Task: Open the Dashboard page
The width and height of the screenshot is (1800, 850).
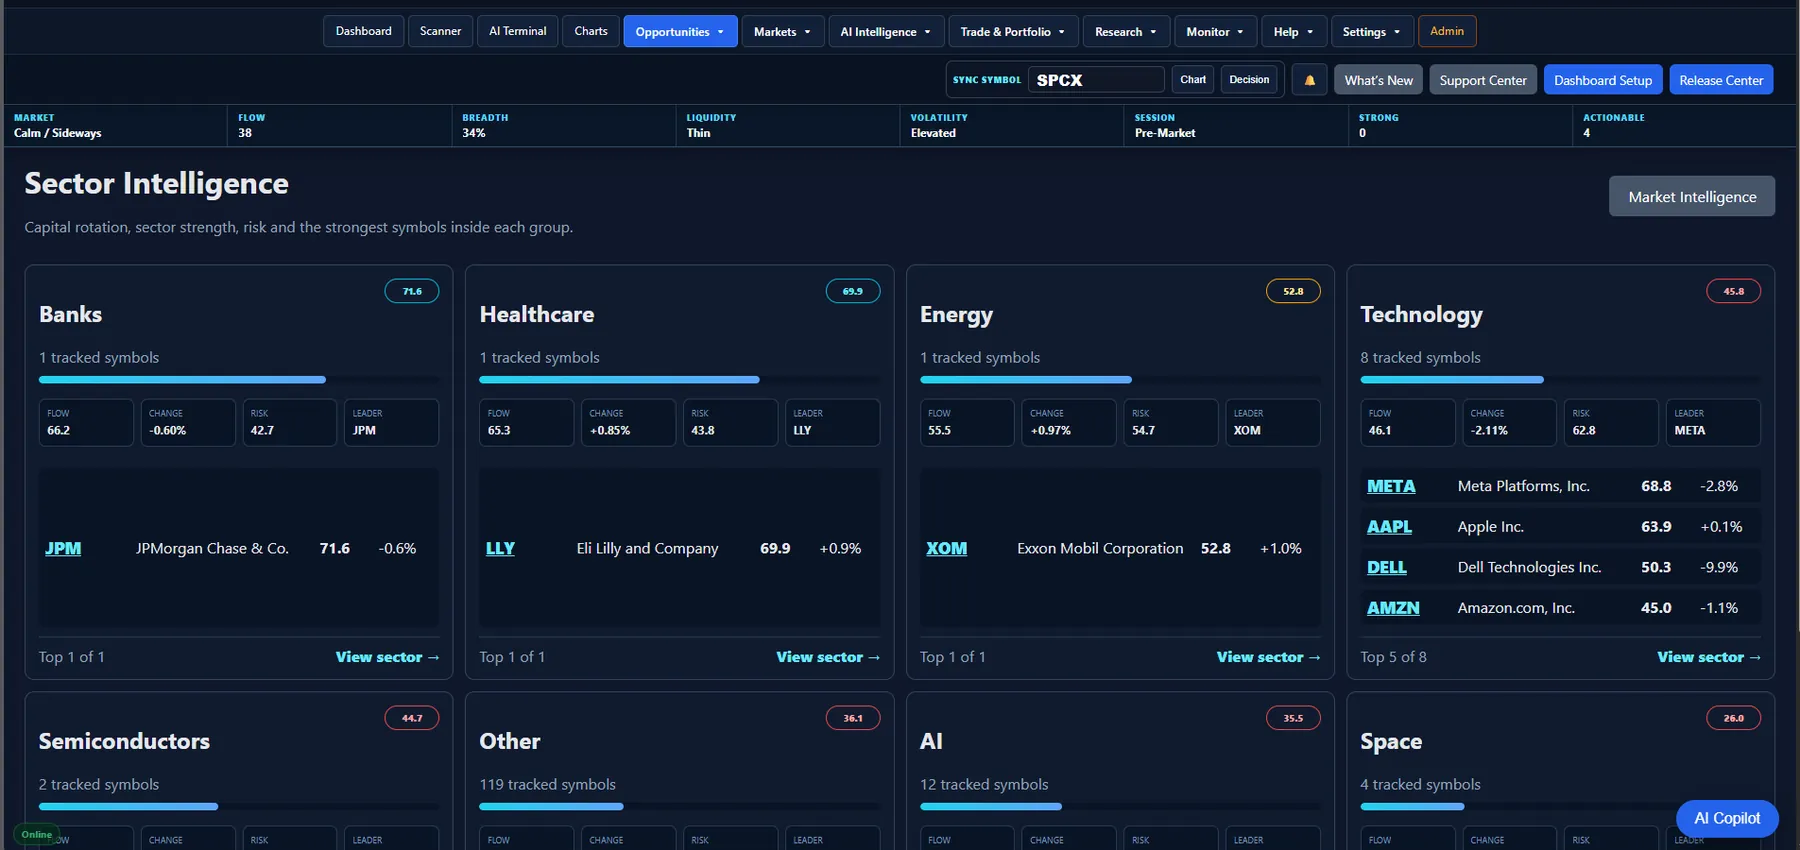Action: pyautogui.click(x=364, y=31)
